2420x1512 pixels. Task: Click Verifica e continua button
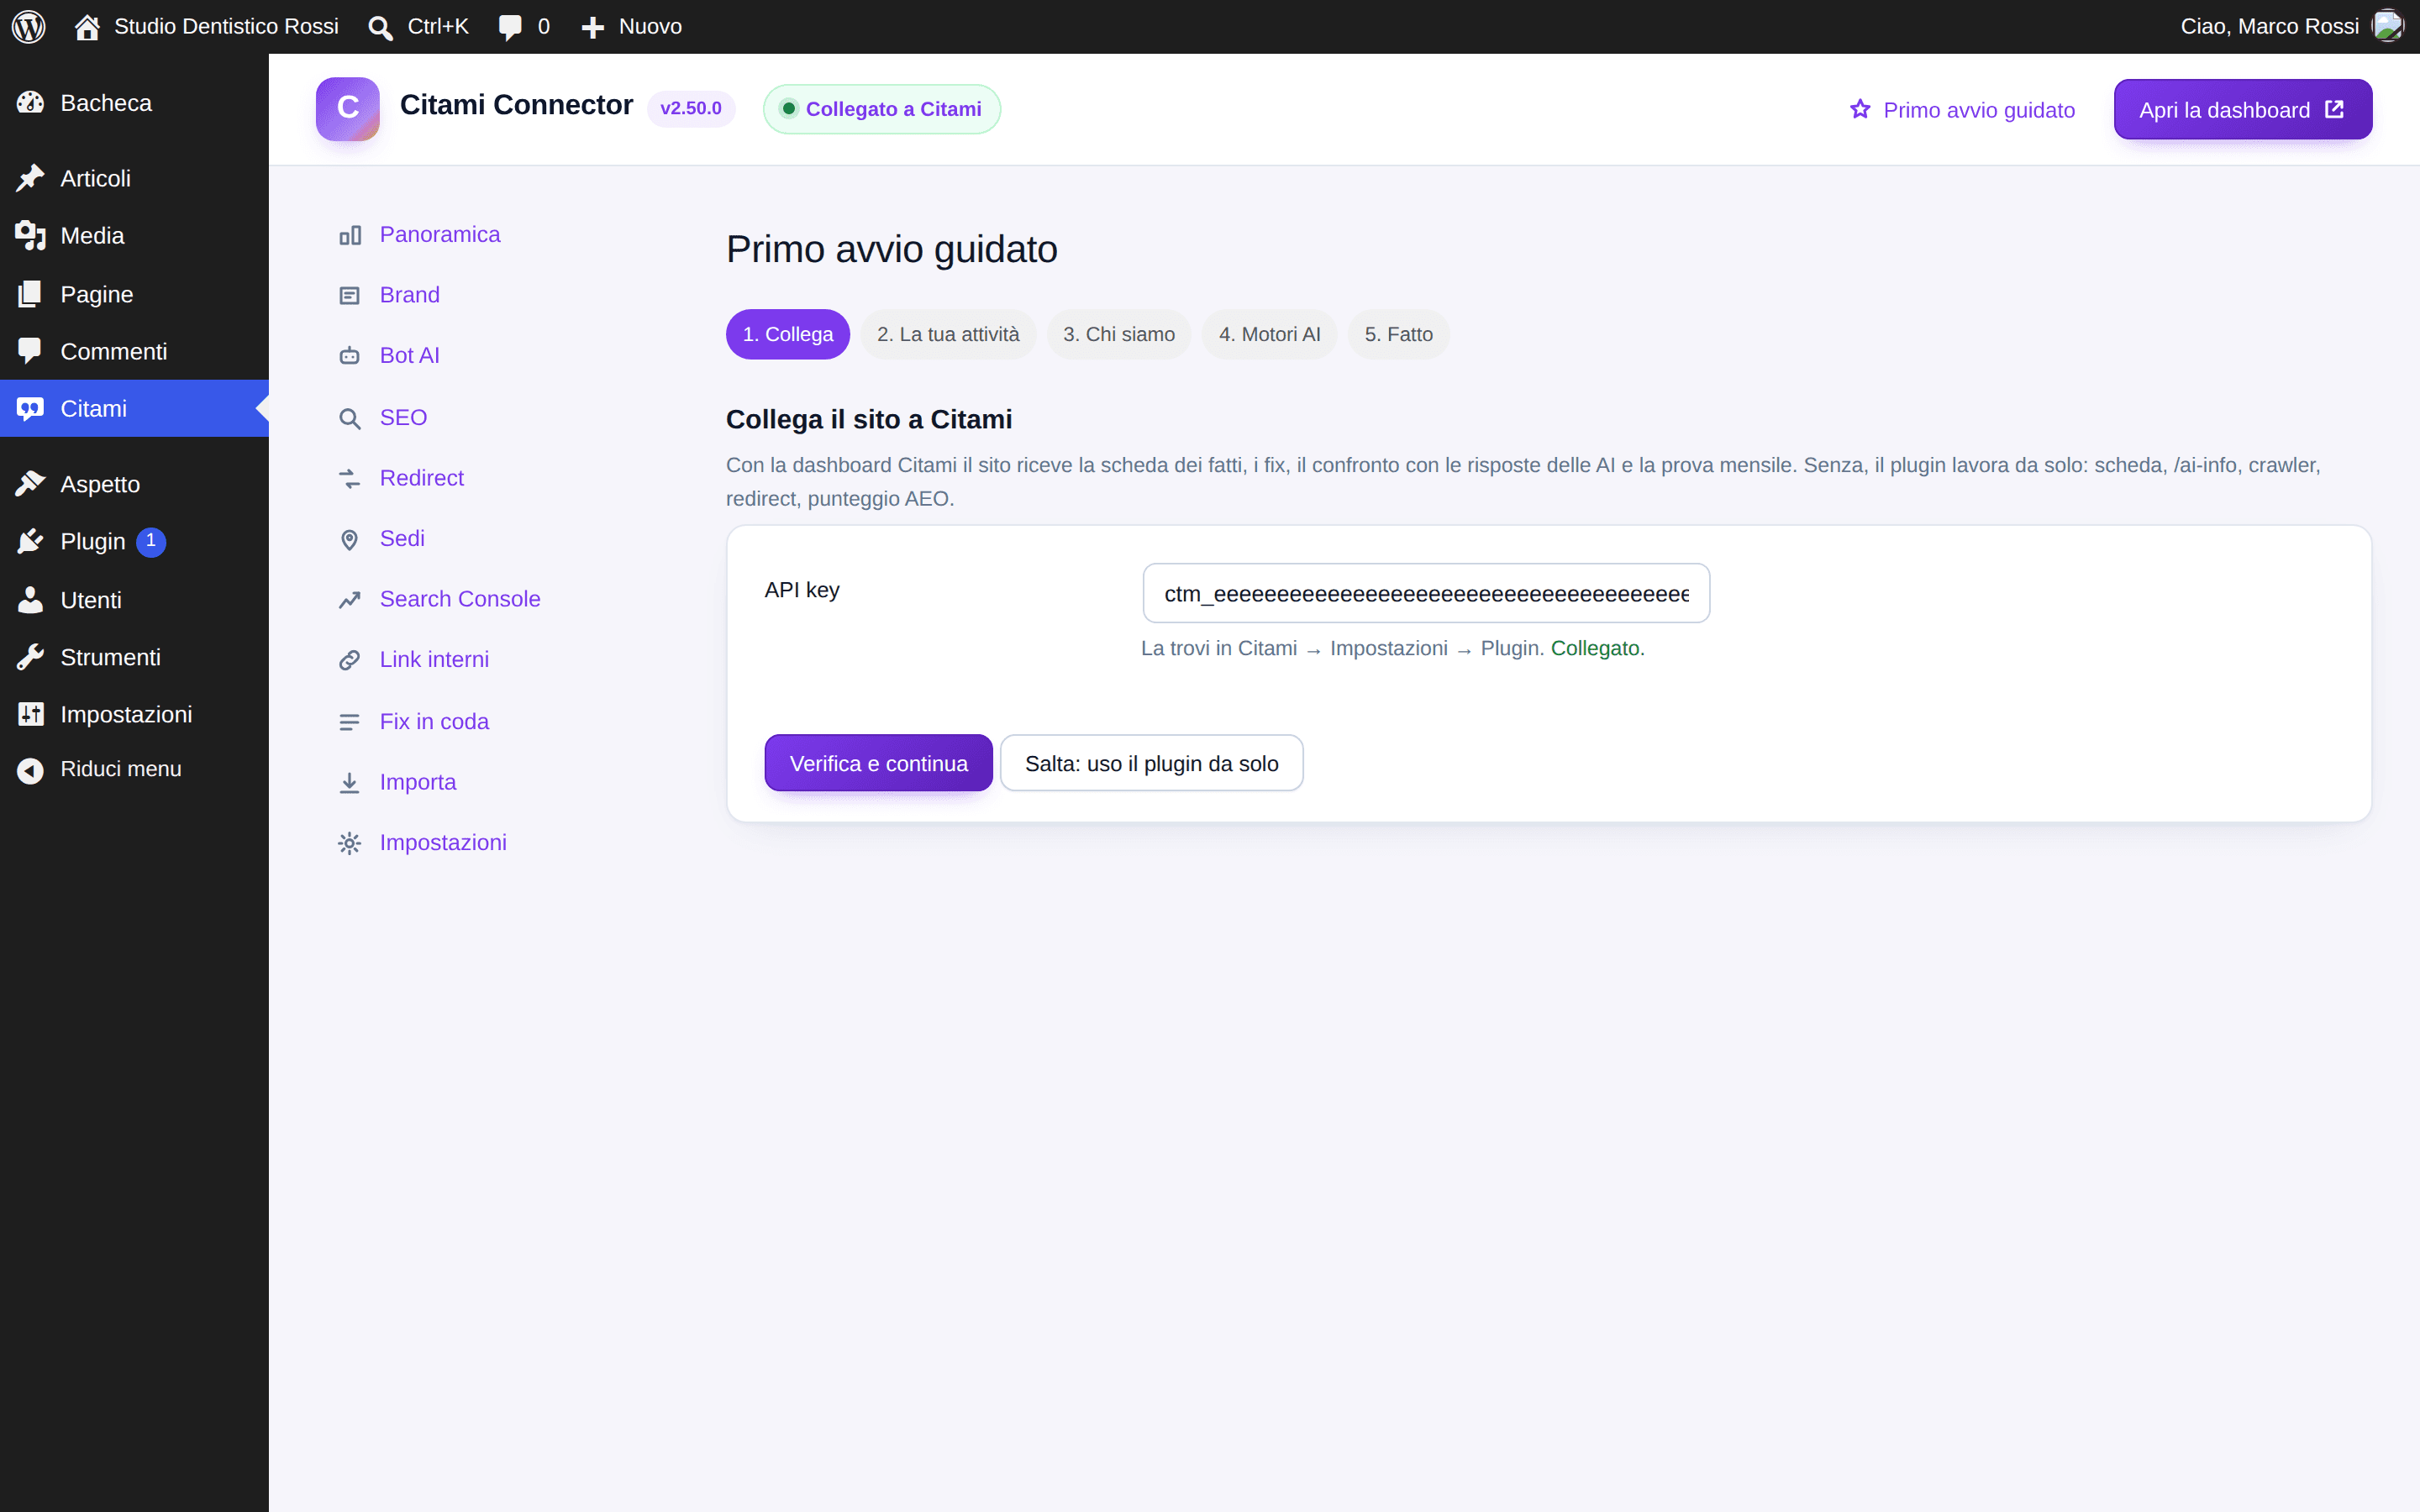pos(878,763)
